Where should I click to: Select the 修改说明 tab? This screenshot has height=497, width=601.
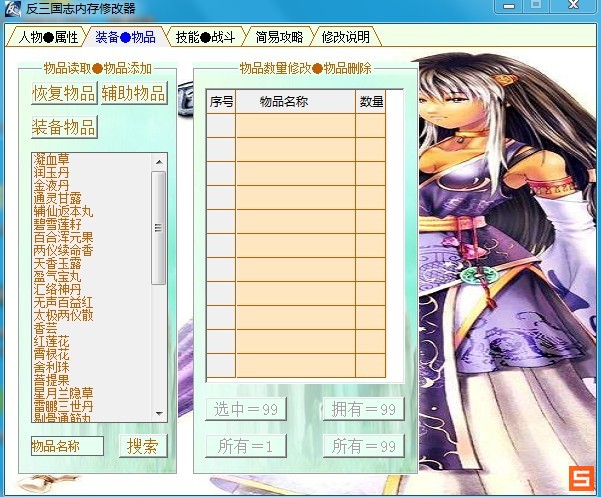point(345,38)
